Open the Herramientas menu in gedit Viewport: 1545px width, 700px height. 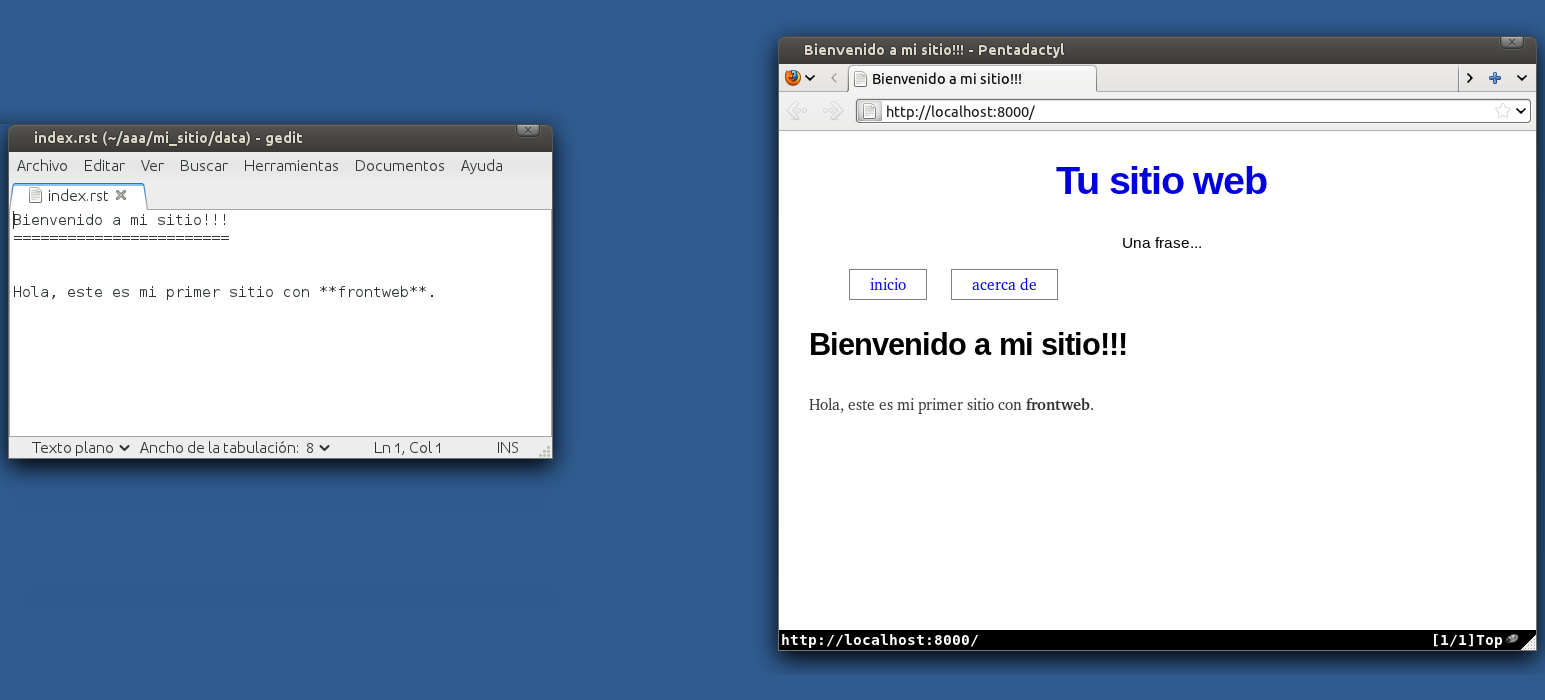[x=291, y=166]
